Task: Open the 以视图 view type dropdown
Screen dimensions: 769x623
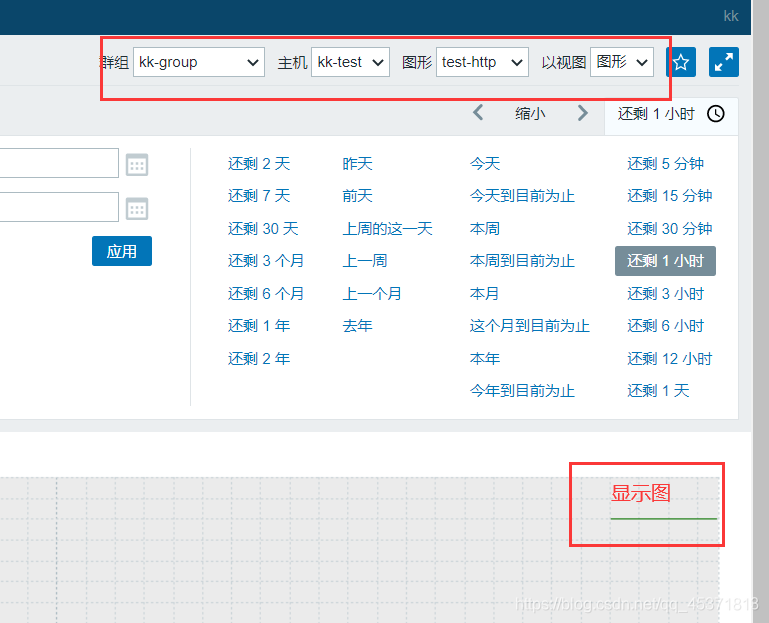Action: (621, 62)
